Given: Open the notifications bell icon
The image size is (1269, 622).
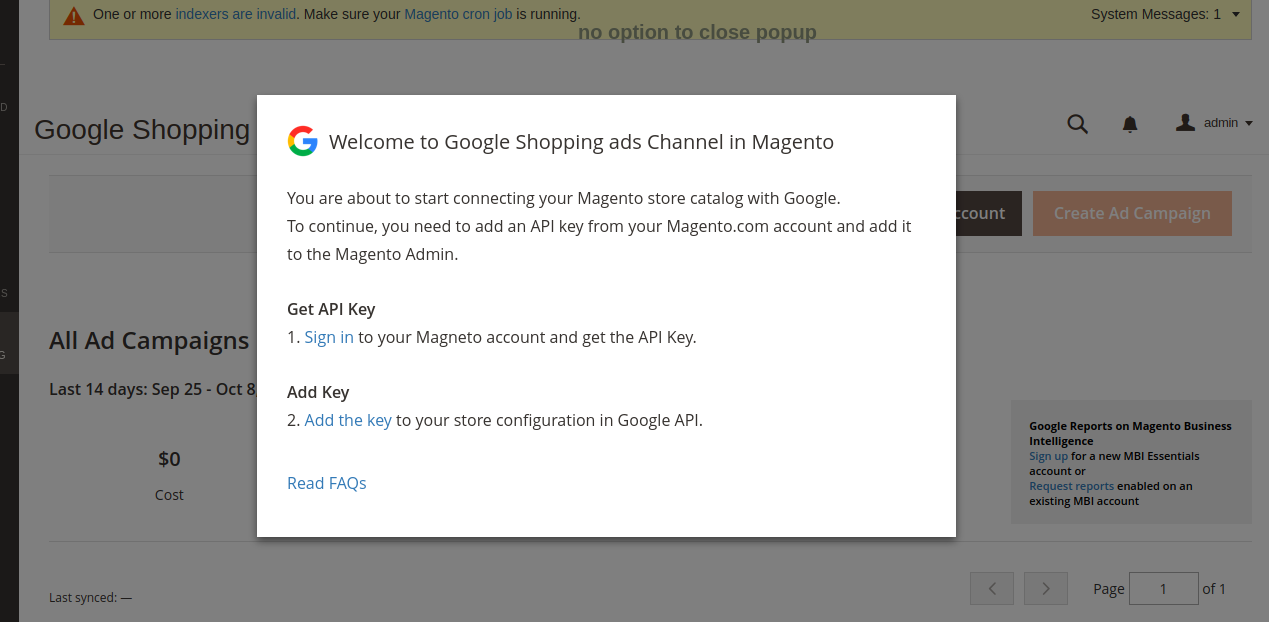Looking at the screenshot, I should 1130,124.
